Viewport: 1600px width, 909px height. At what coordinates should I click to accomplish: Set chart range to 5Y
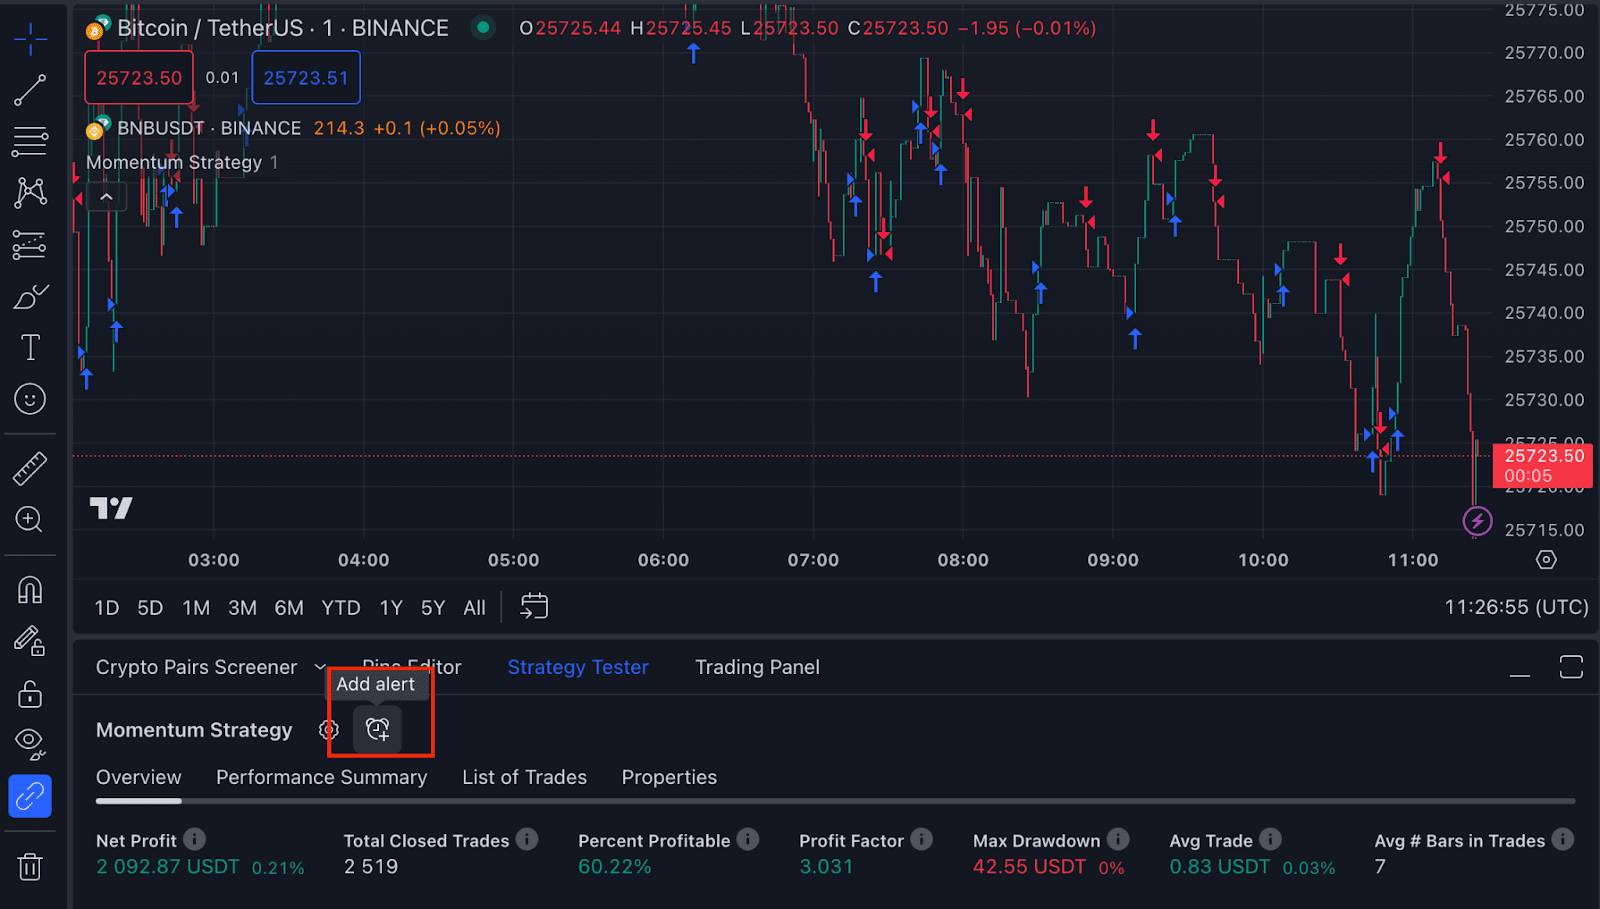[x=433, y=608]
